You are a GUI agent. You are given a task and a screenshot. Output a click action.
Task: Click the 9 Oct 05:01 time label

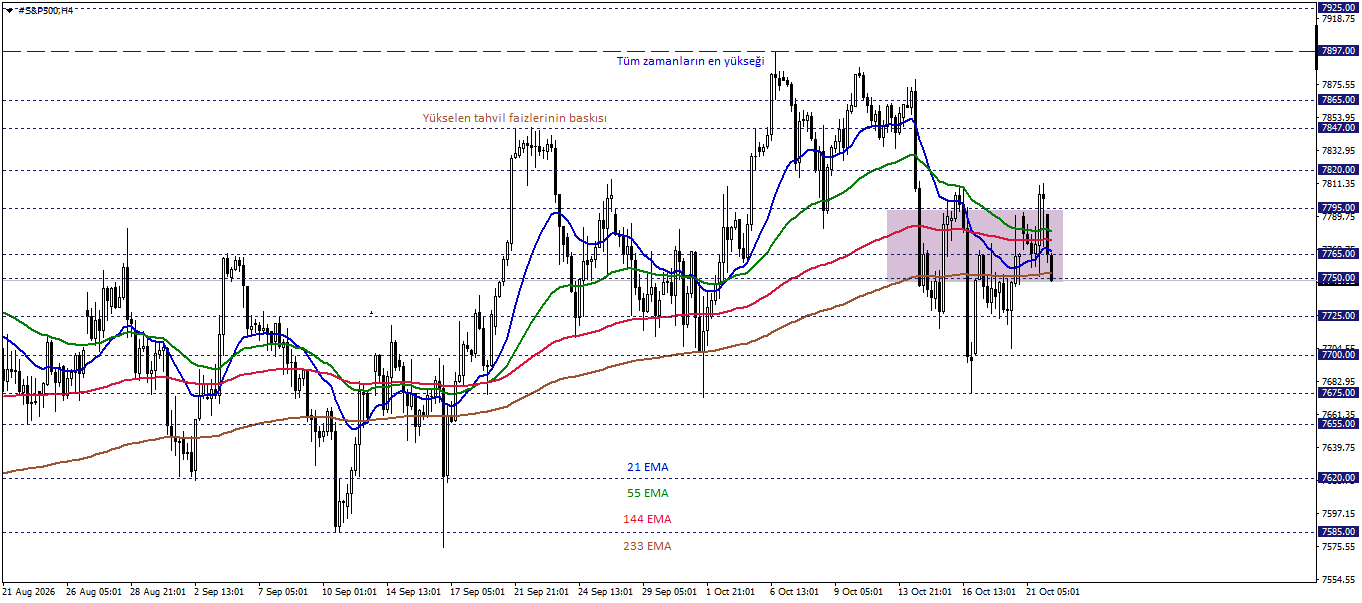(x=859, y=592)
